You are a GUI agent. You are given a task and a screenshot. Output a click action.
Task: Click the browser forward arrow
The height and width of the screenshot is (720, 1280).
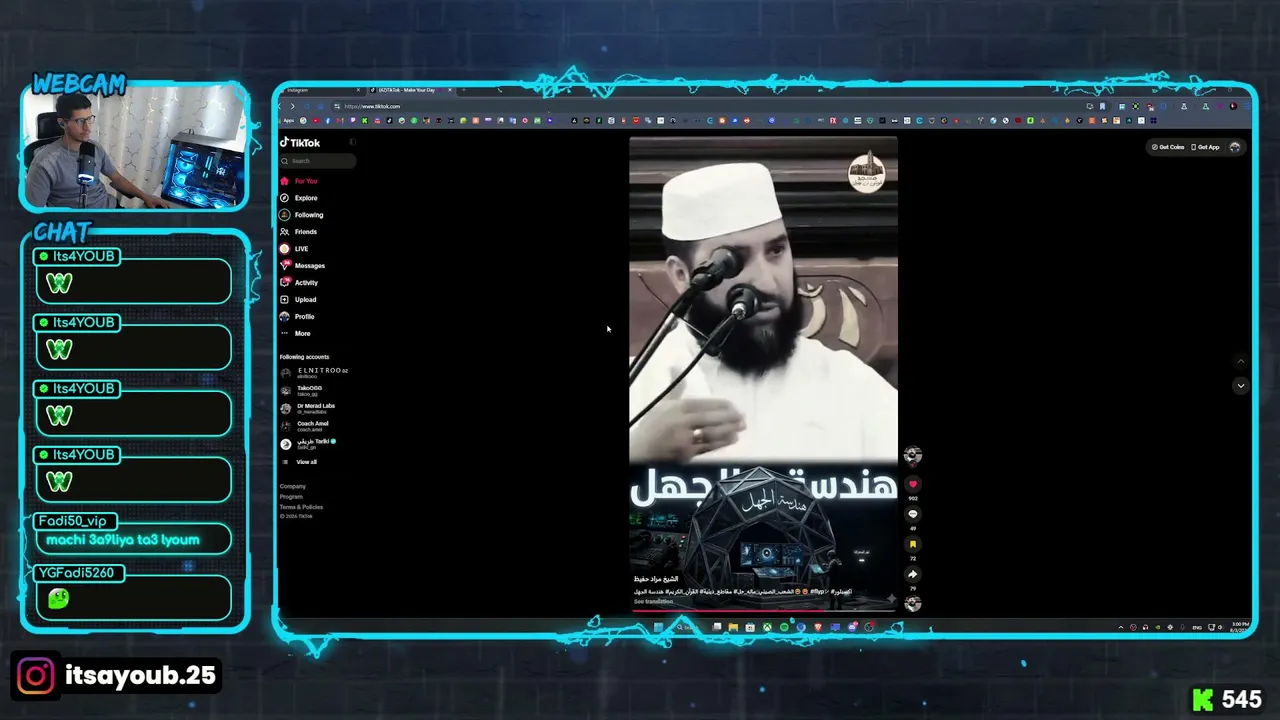point(292,106)
